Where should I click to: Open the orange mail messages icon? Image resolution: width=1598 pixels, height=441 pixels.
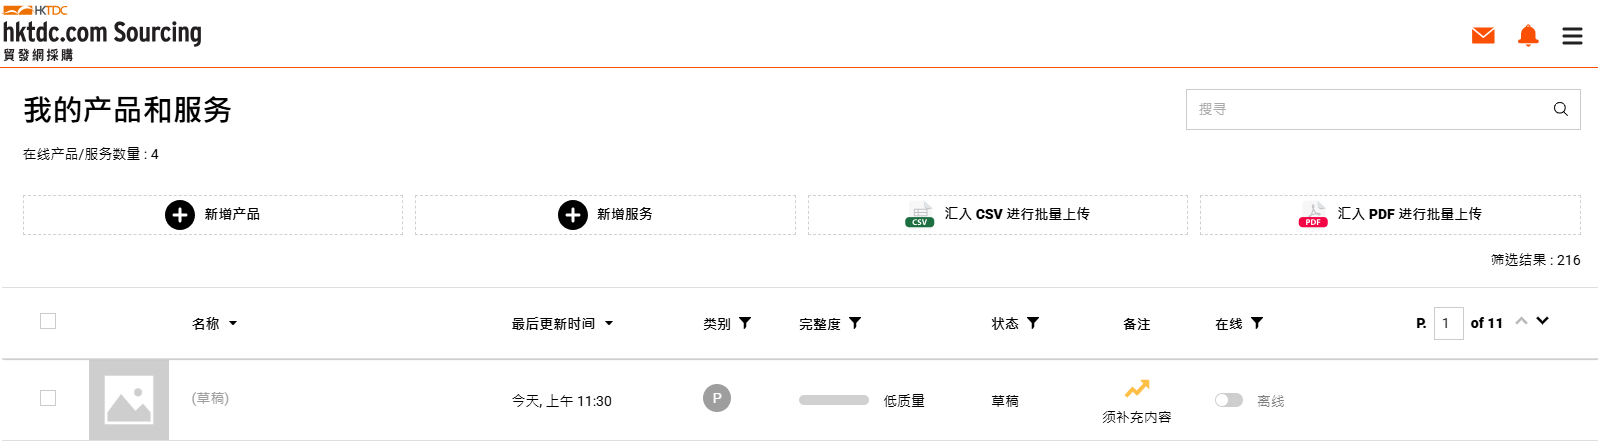coord(1483,36)
